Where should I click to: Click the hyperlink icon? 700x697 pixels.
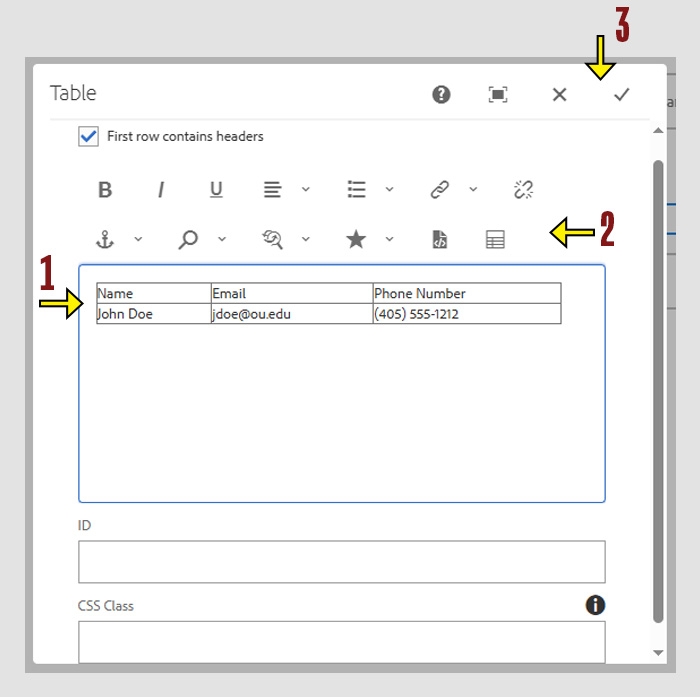point(440,190)
